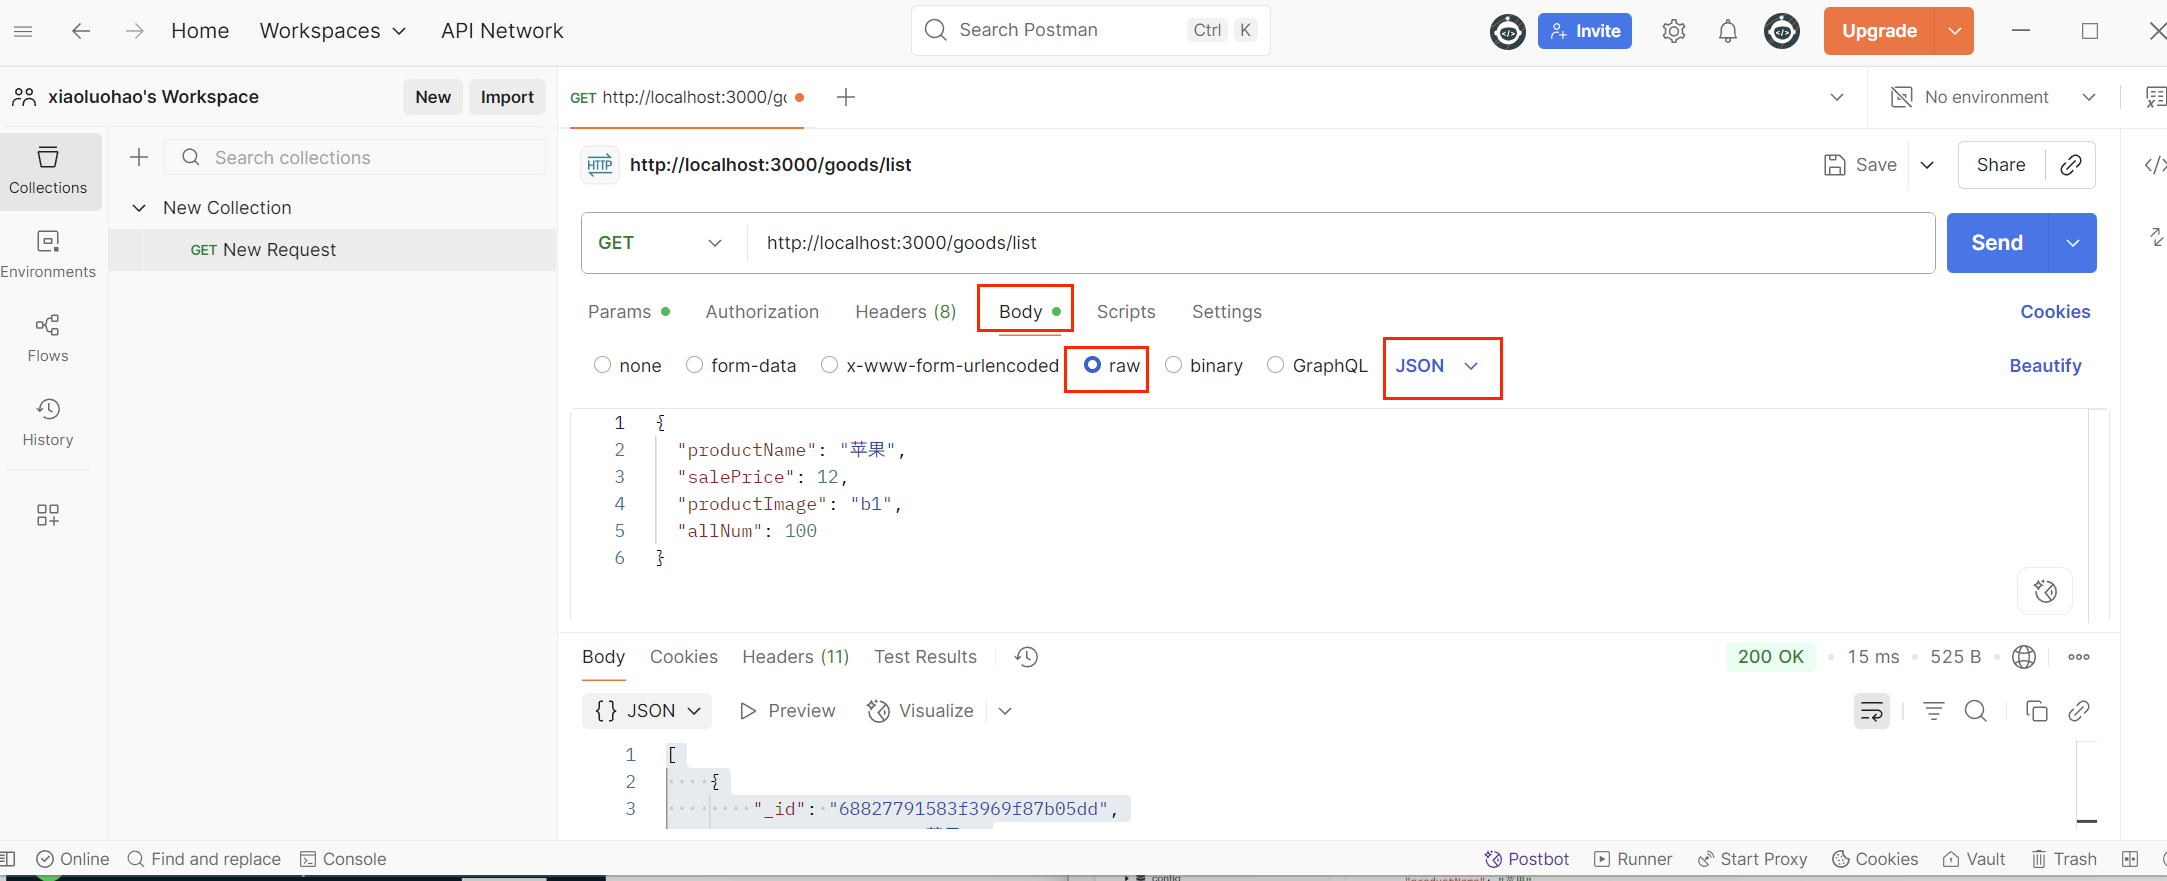Switch to the Headers (8) tab
2167x881 pixels.
906,312
